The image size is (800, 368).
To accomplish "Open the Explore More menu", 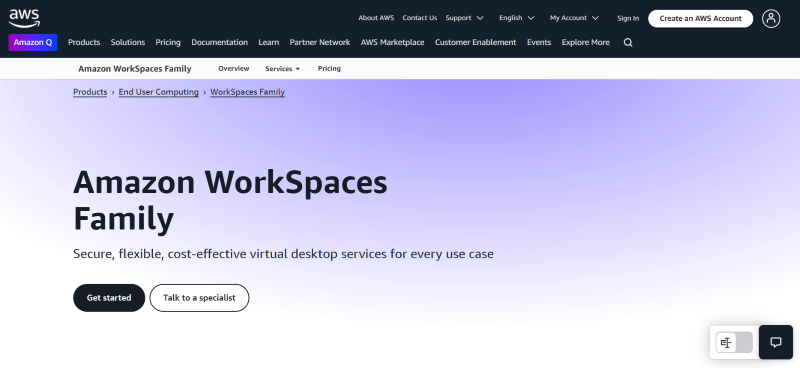I will pyautogui.click(x=586, y=42).
